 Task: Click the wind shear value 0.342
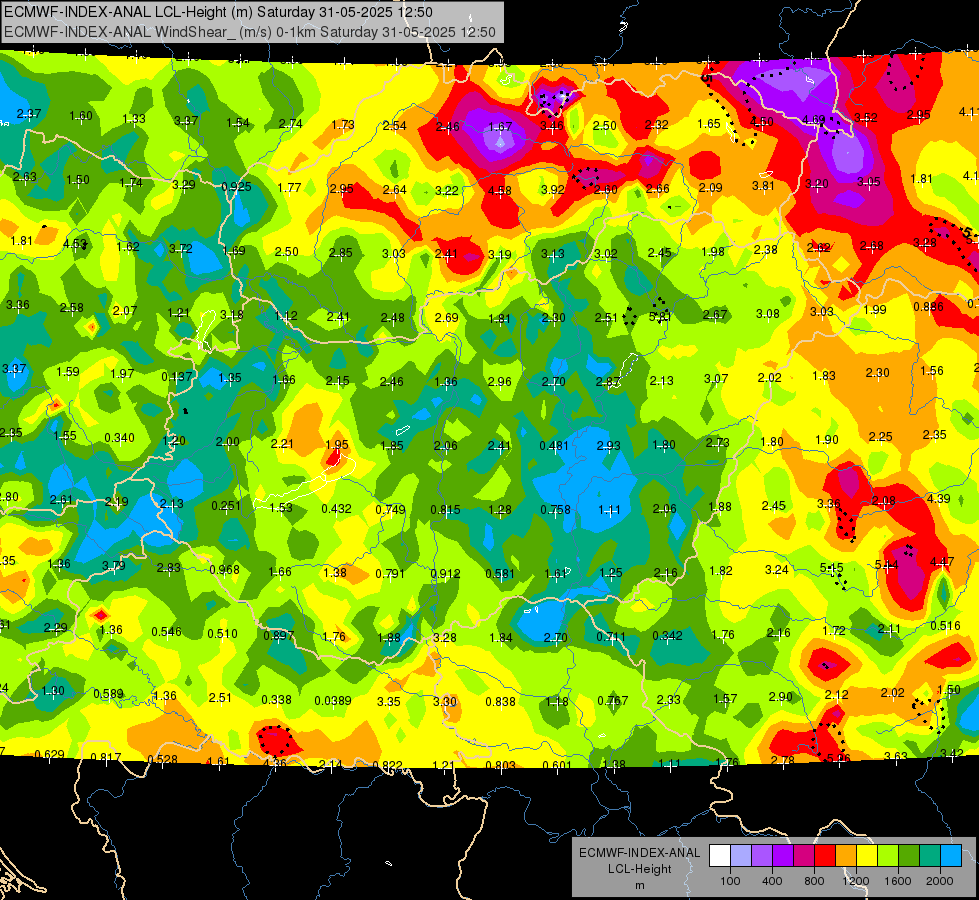(667, 636)
